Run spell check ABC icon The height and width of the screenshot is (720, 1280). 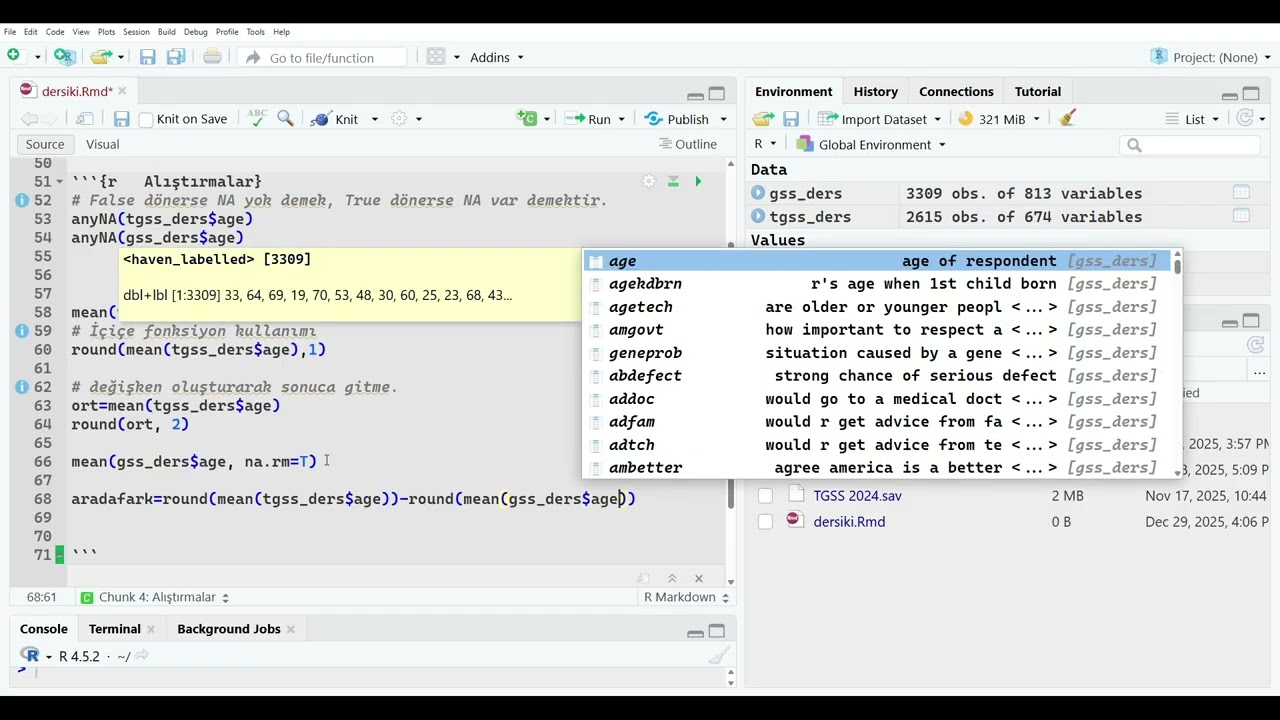click(x=257, y=118)
